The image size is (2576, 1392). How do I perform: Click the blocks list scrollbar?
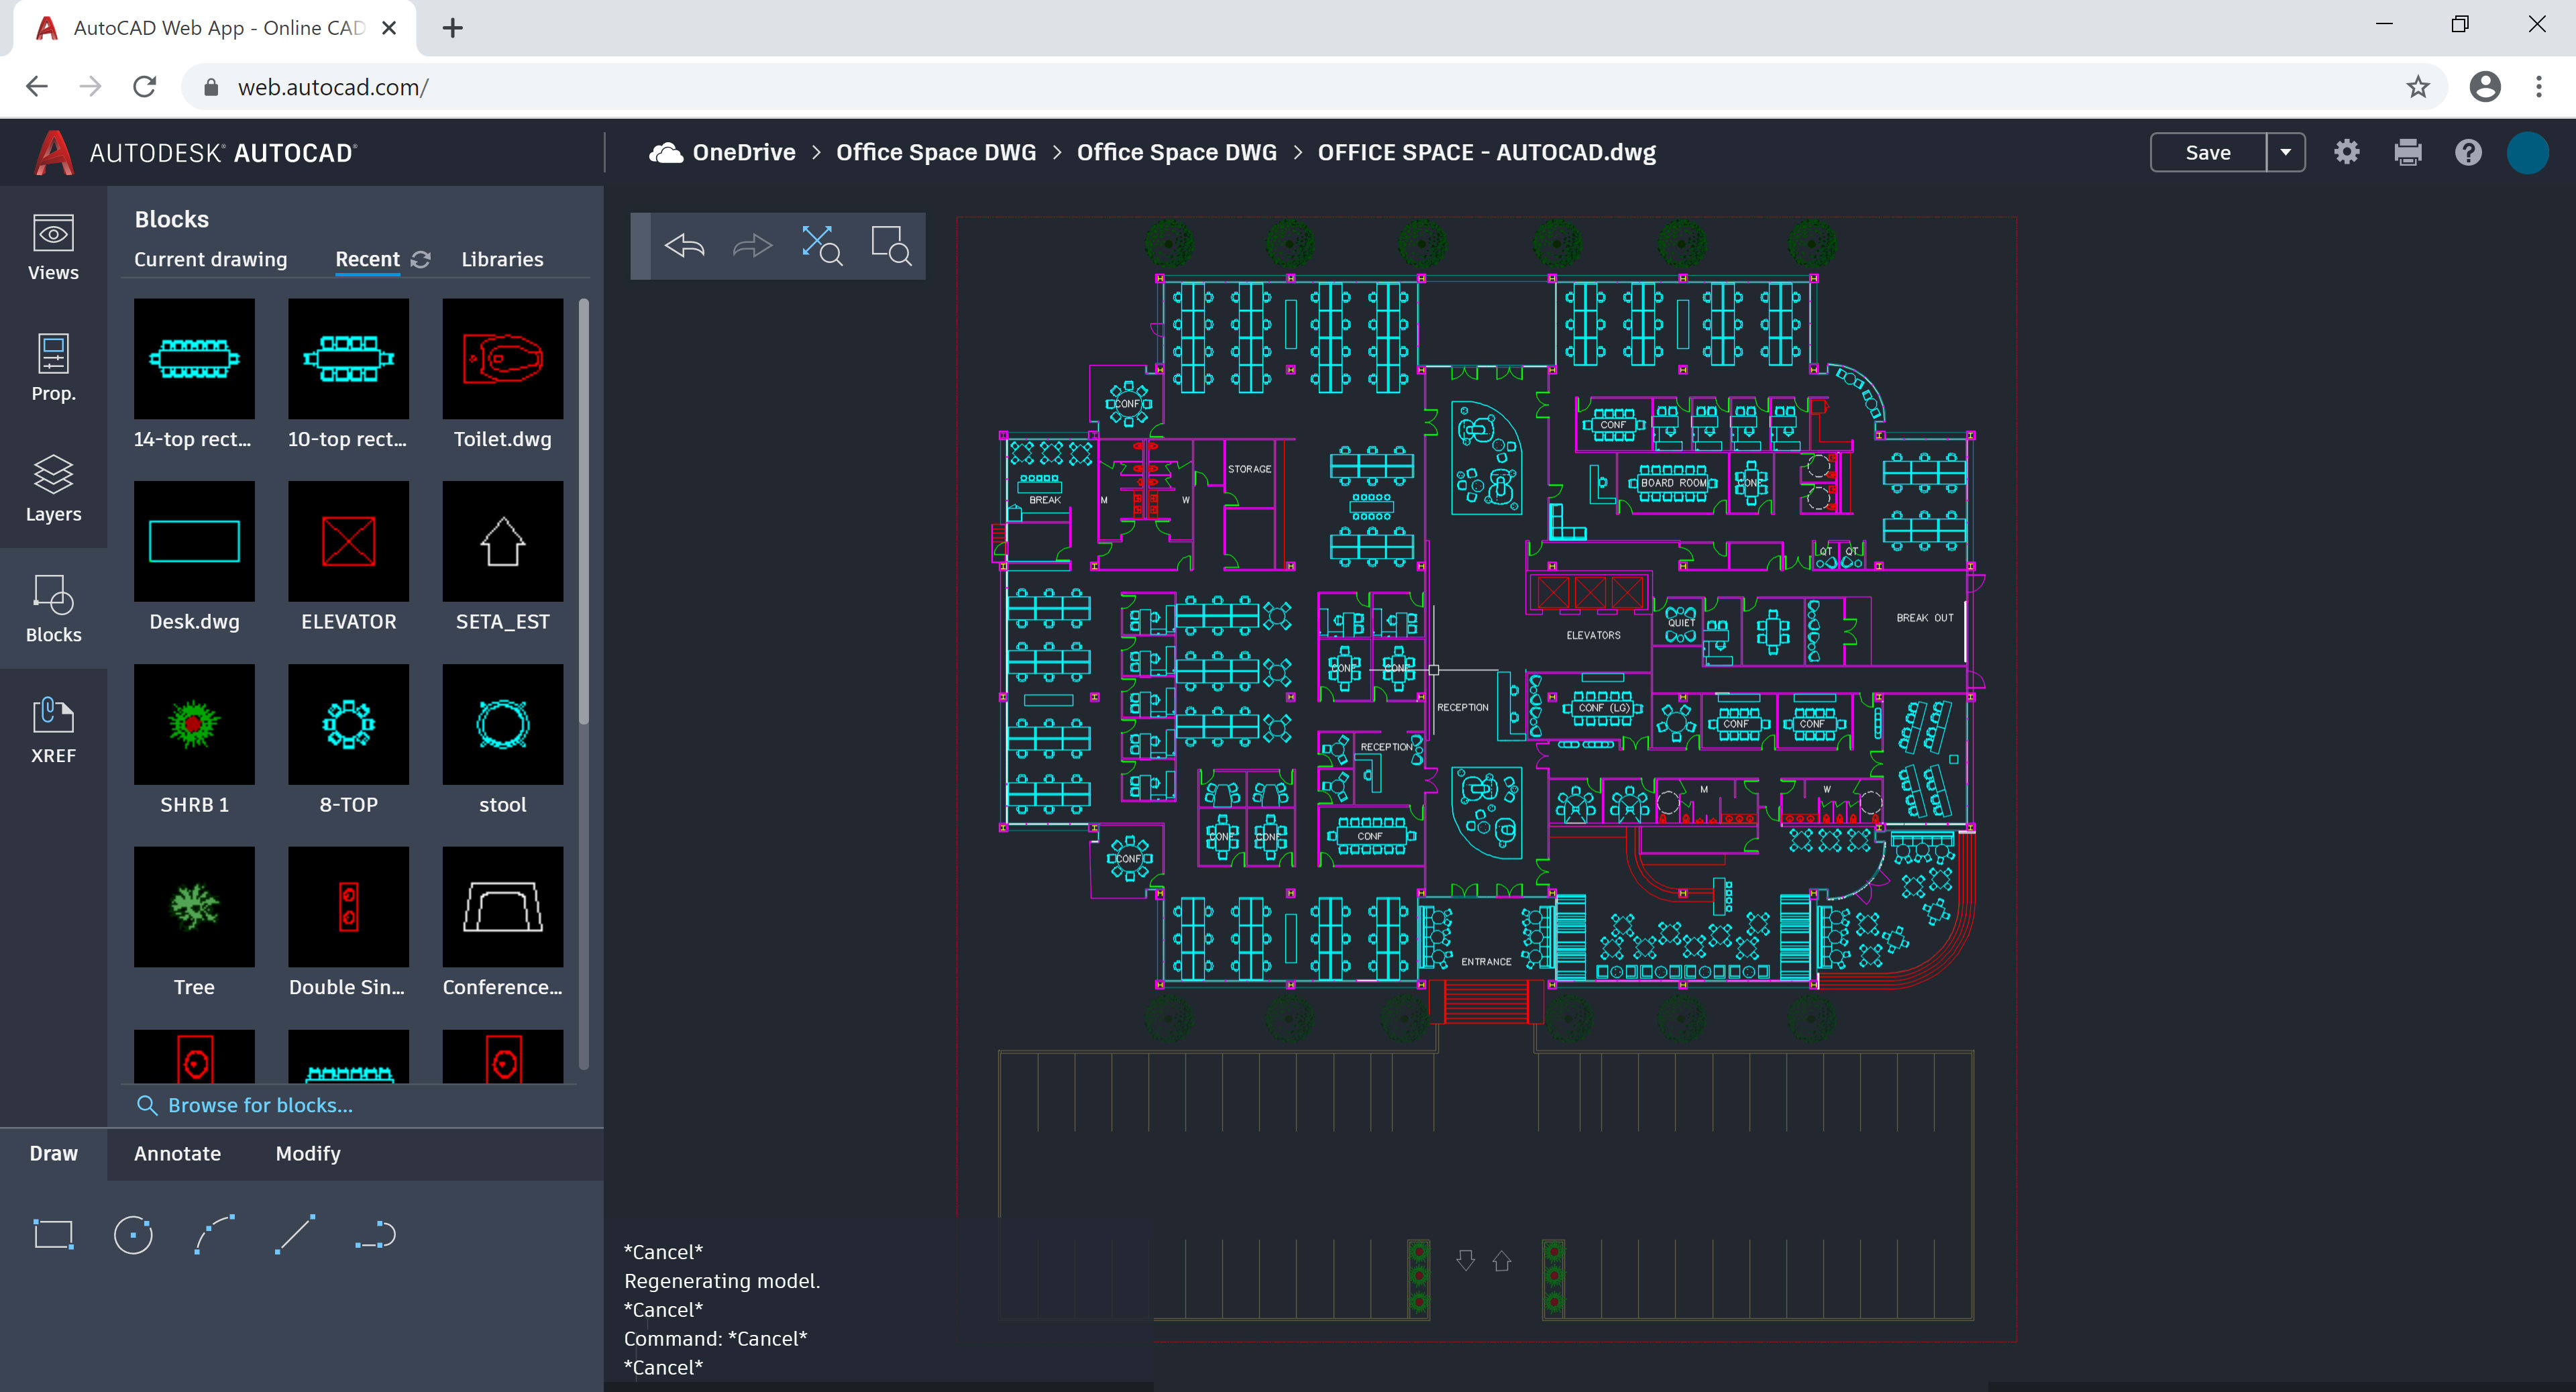point(583,510)
